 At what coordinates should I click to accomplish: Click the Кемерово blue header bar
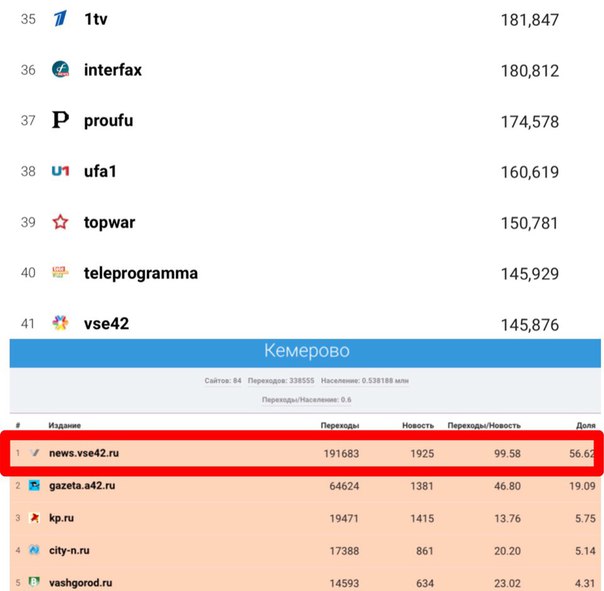pos(305,353)
